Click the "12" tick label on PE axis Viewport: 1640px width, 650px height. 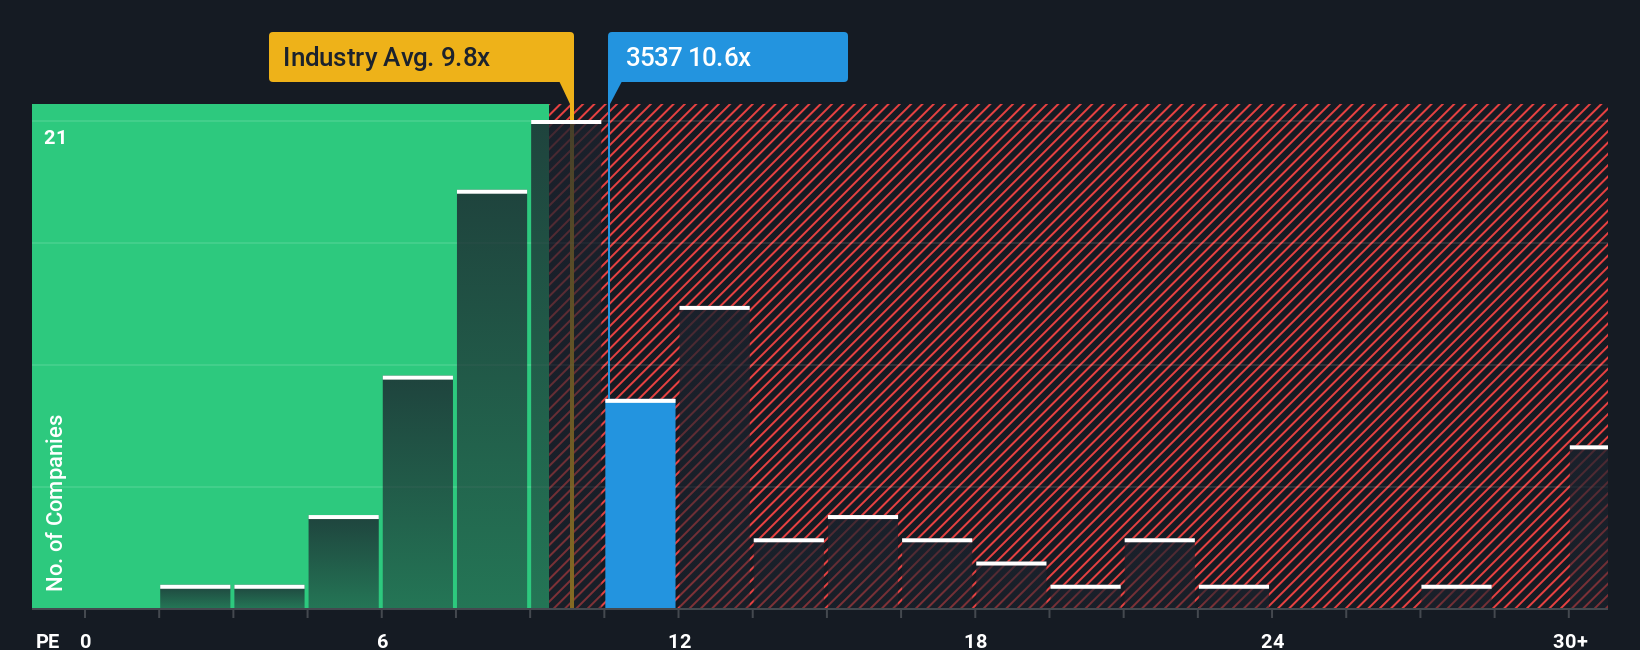(x=680, y=640)
